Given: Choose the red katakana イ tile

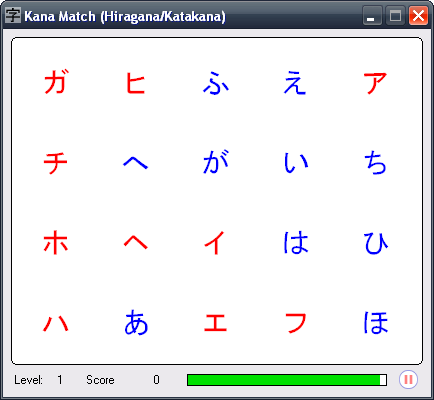Looking at the screenshot, I should [x=215, y=243].
